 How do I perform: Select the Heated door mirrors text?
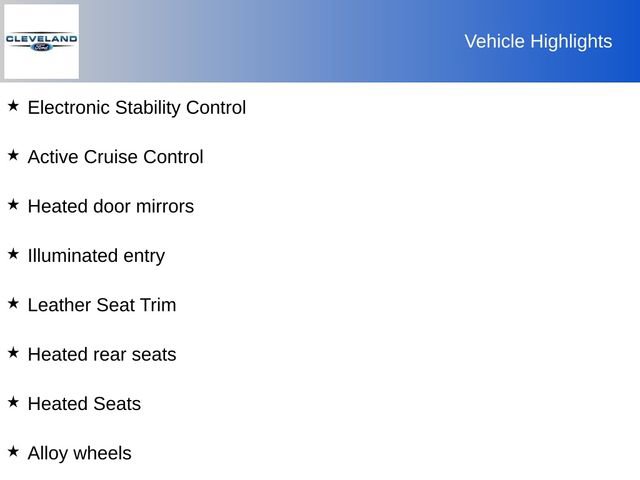tap(110, 206)
